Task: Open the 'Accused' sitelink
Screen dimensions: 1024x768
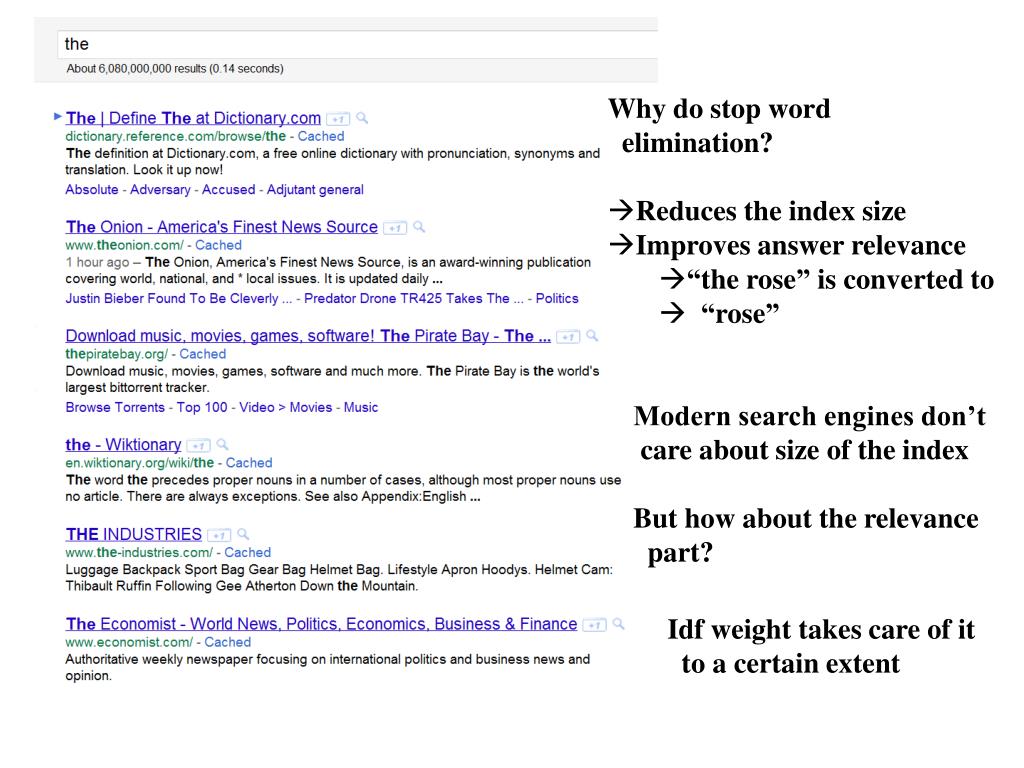Action: tap(228, 189)
